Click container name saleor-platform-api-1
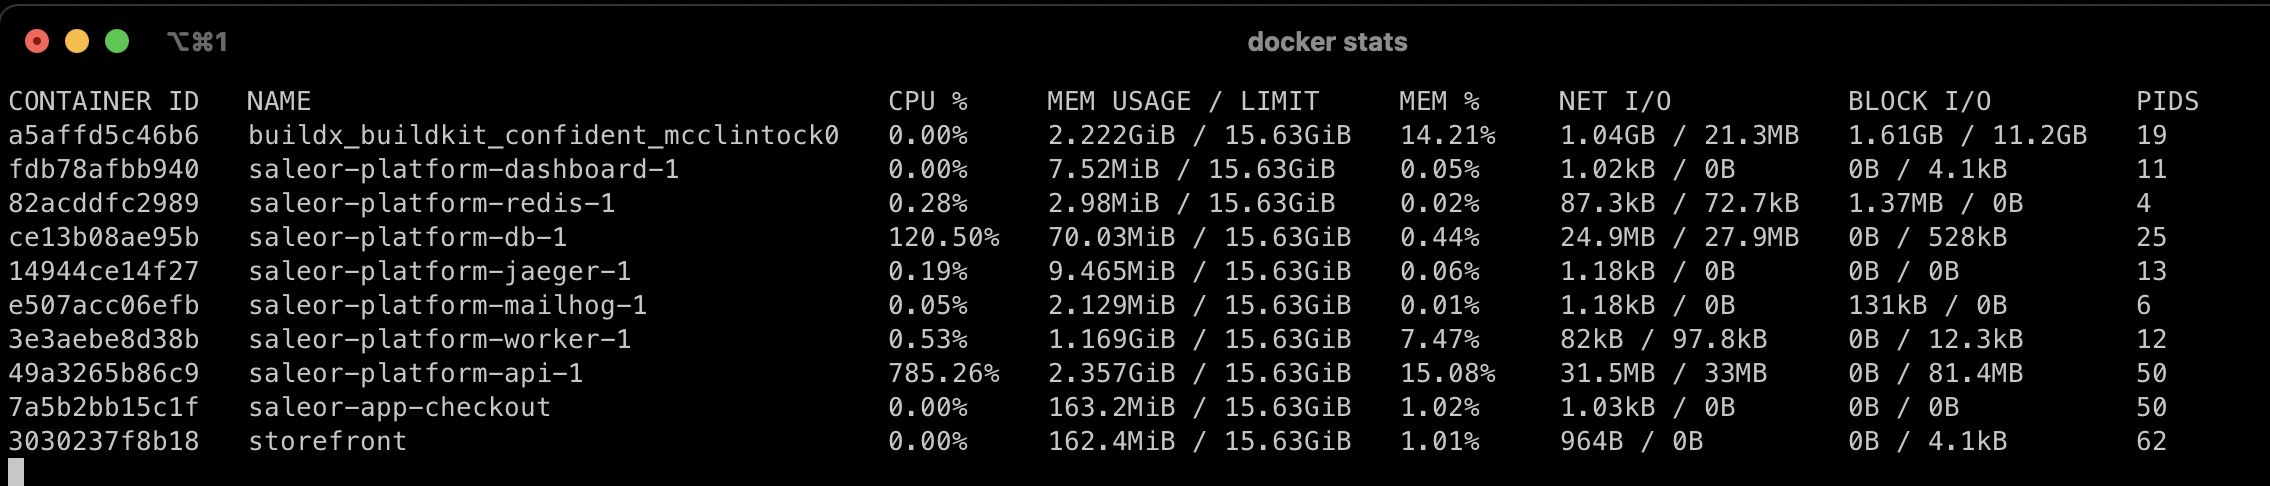Image resolution: width=2270 pixels, height=486 pixels. click(416, 373)
